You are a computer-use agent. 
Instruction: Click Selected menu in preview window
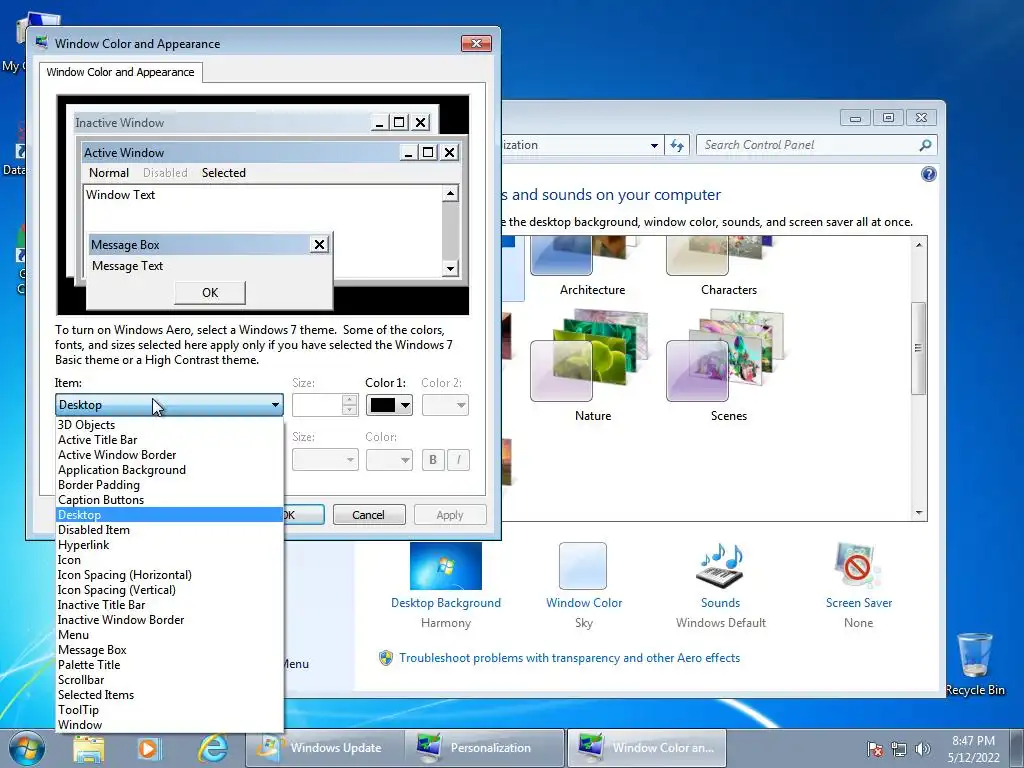click(223, 172)
